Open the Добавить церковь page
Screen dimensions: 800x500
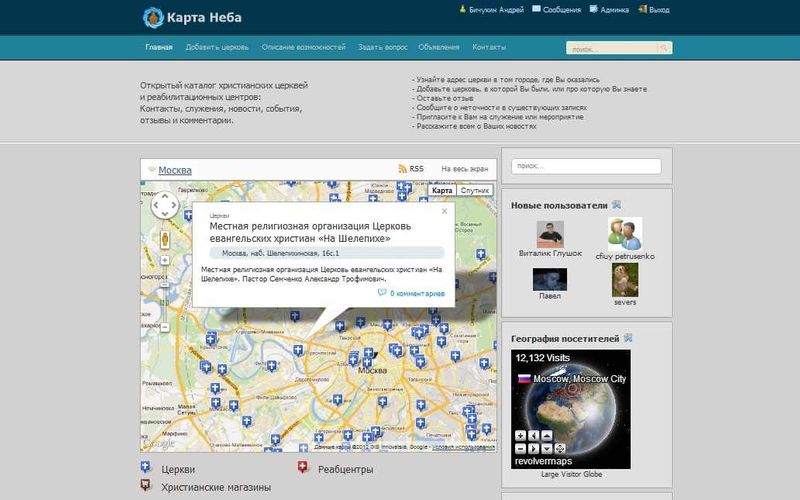pos(217,47)
